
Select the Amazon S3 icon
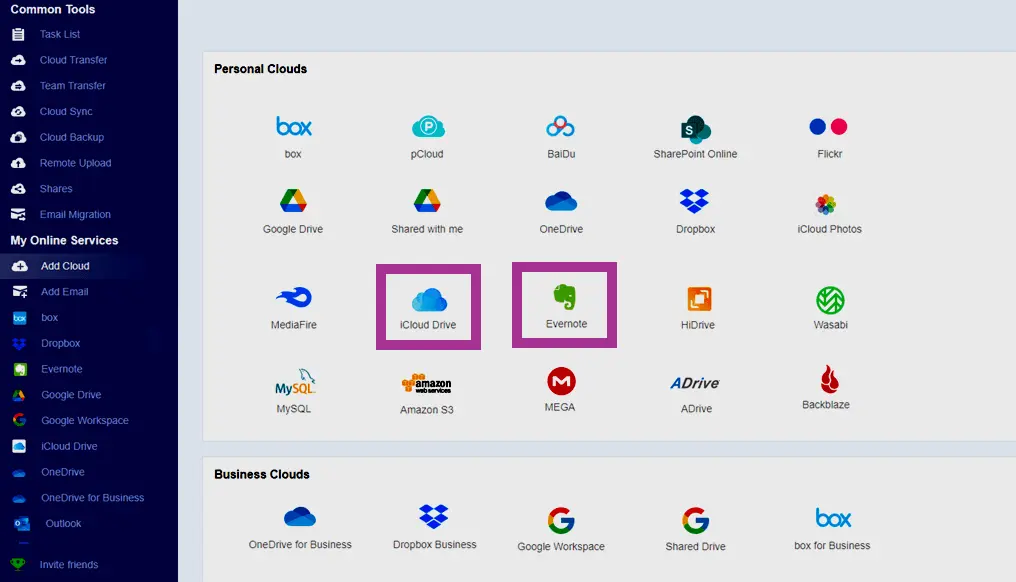point(427,384)
